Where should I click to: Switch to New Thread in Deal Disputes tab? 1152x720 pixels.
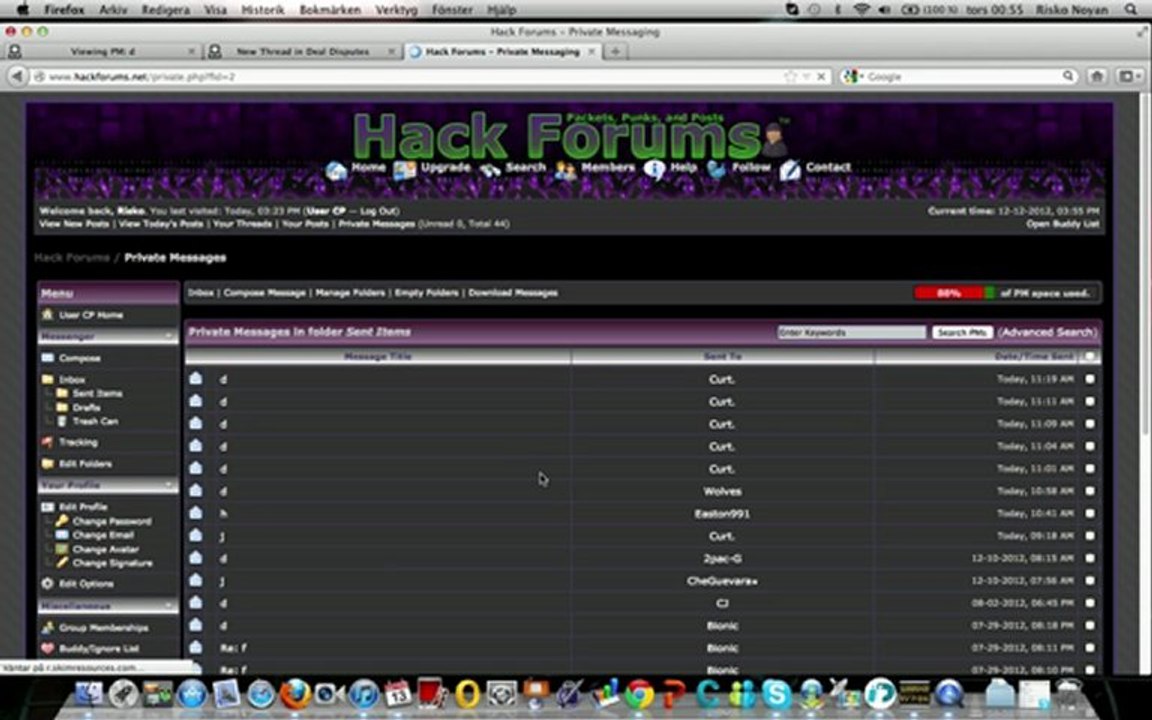click(301, 51)
